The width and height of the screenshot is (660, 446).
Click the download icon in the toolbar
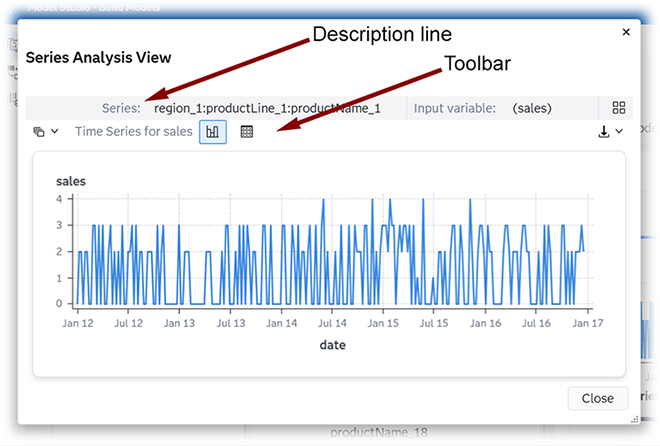[x=604, y=131]
